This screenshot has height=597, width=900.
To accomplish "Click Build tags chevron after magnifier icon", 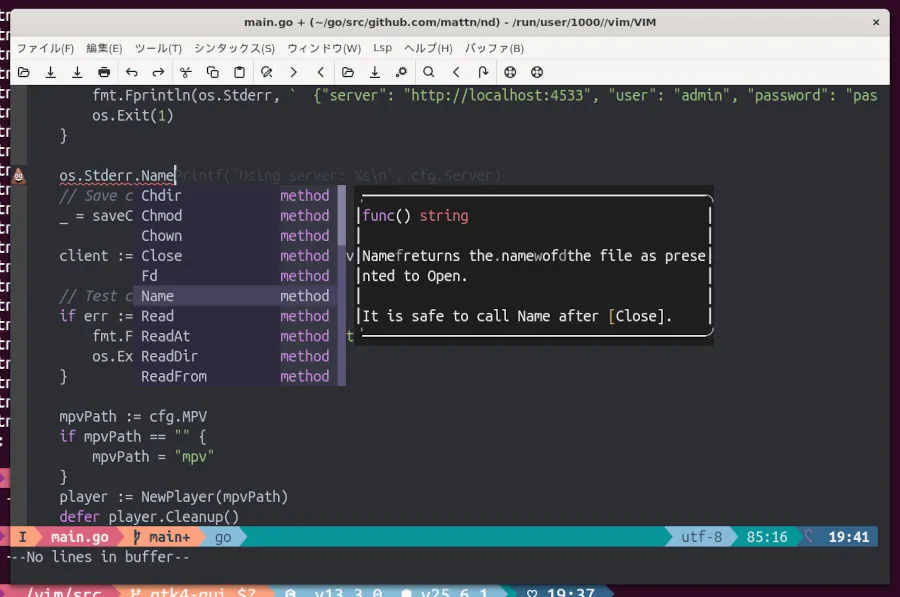I will [456, 72].
